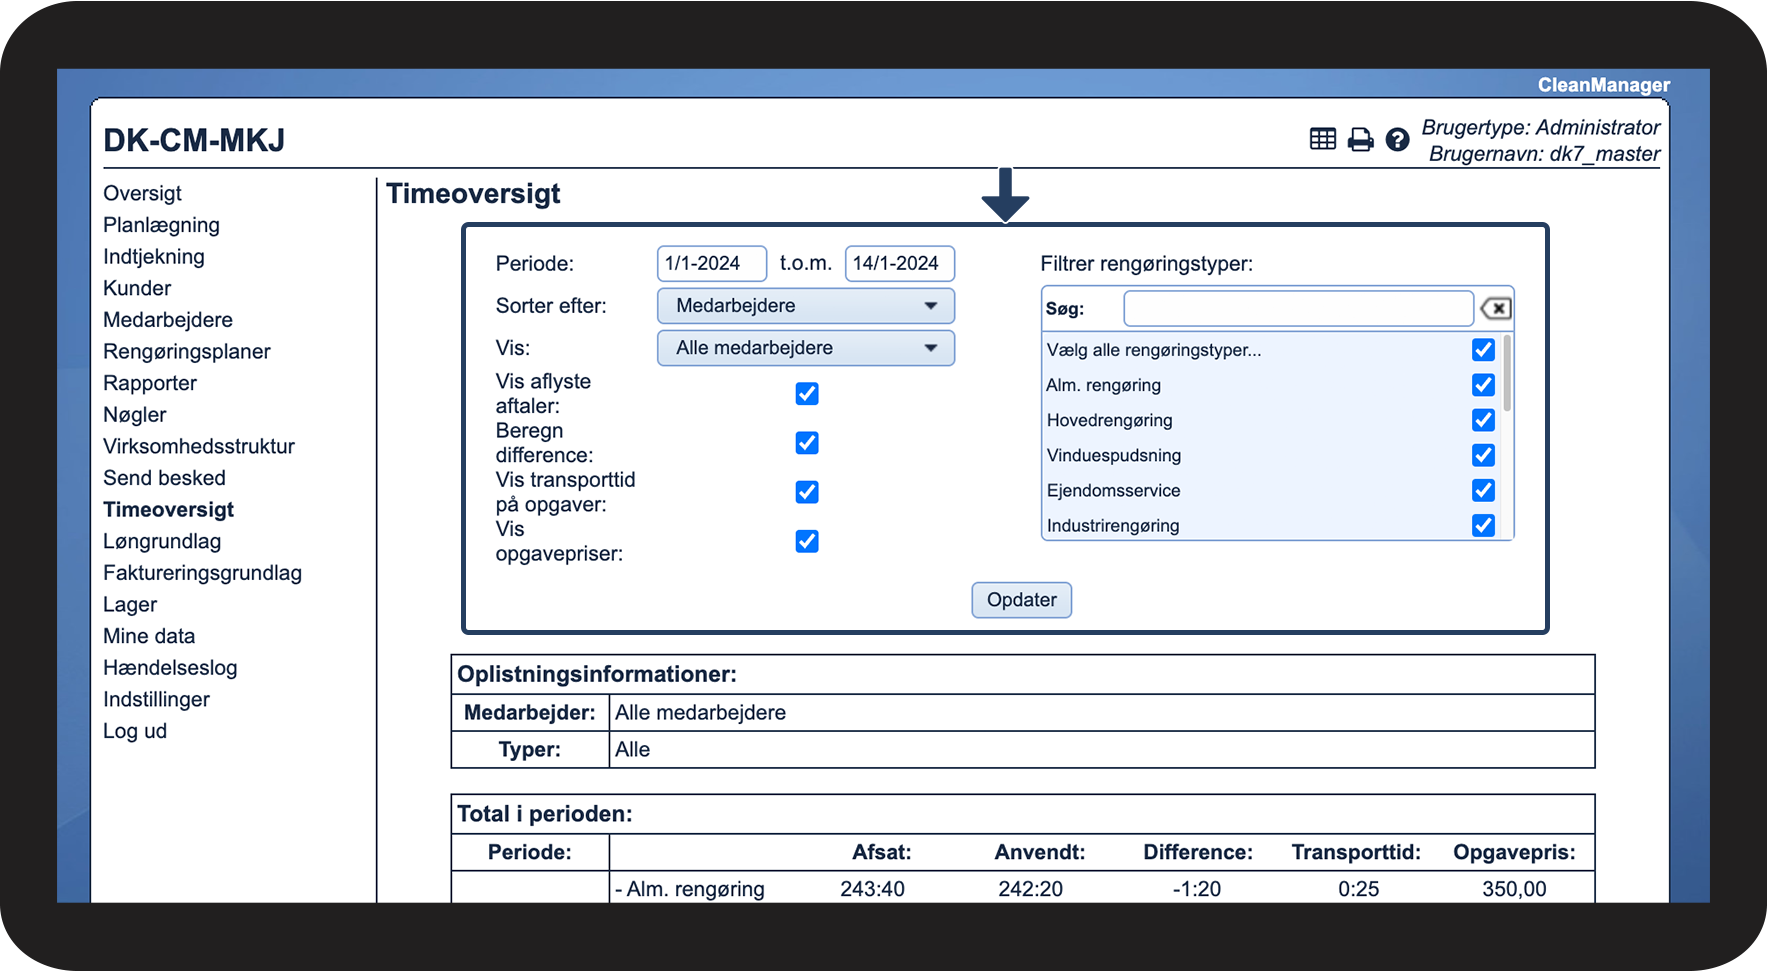Screen dimensions: 1767x971
Task: Click Log ud link
Action: (x=135, y=731)
